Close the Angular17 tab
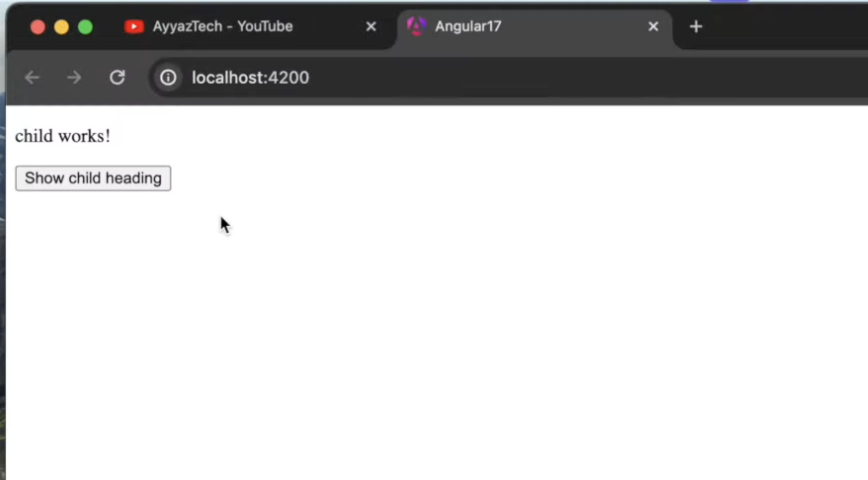Screen dimensions: 868x480 (653, 27)
